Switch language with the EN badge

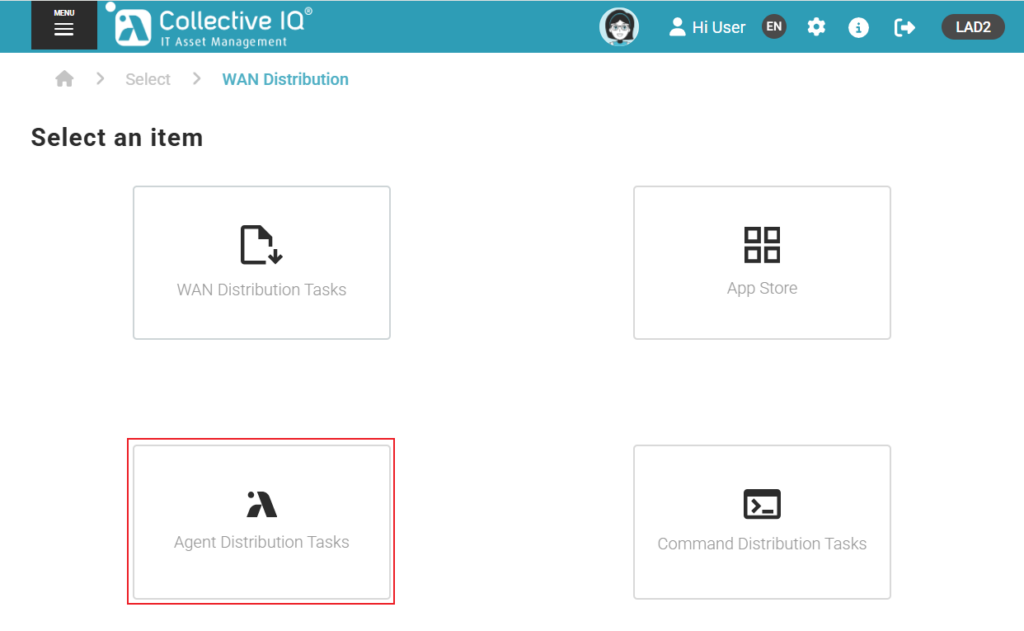(x=774, y=27)
